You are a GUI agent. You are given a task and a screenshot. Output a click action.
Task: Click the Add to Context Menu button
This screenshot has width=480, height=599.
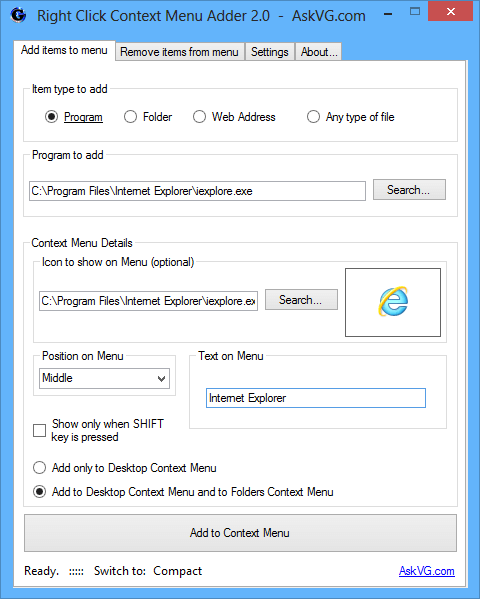click(x=240, y=533)
